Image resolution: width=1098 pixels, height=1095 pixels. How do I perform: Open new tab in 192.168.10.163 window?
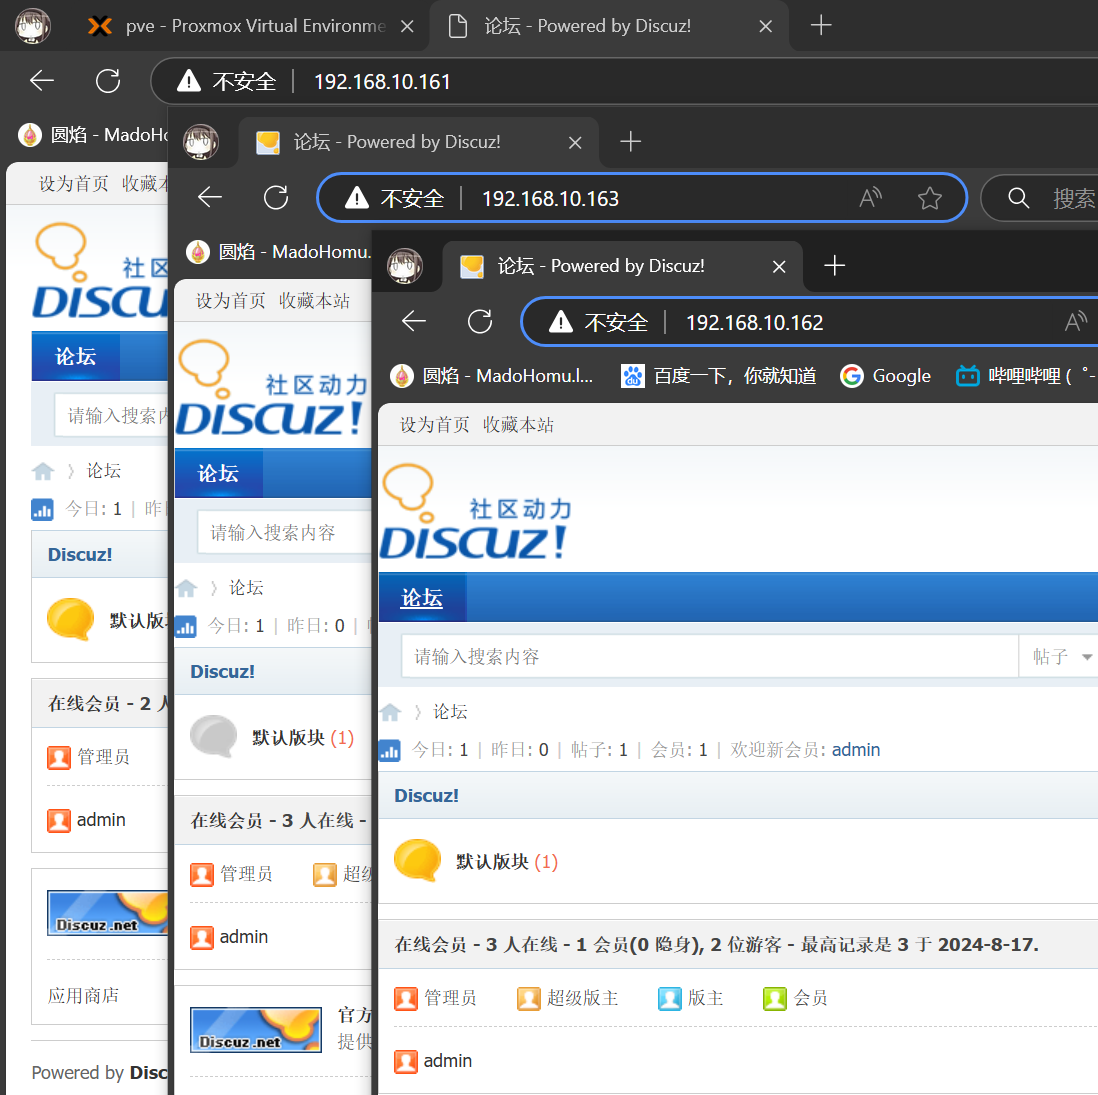[x=630, y=141]
